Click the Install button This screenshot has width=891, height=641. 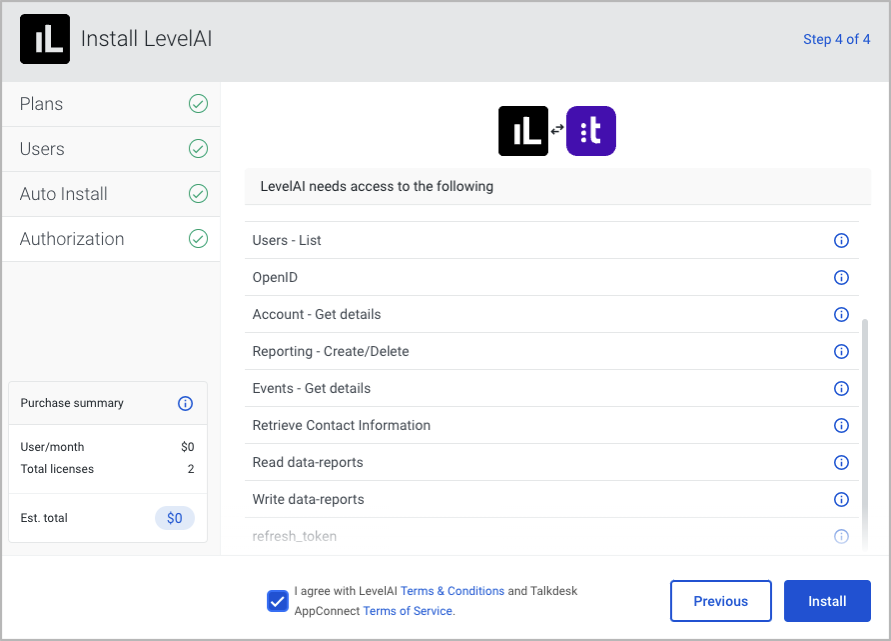tap(827, 601)
